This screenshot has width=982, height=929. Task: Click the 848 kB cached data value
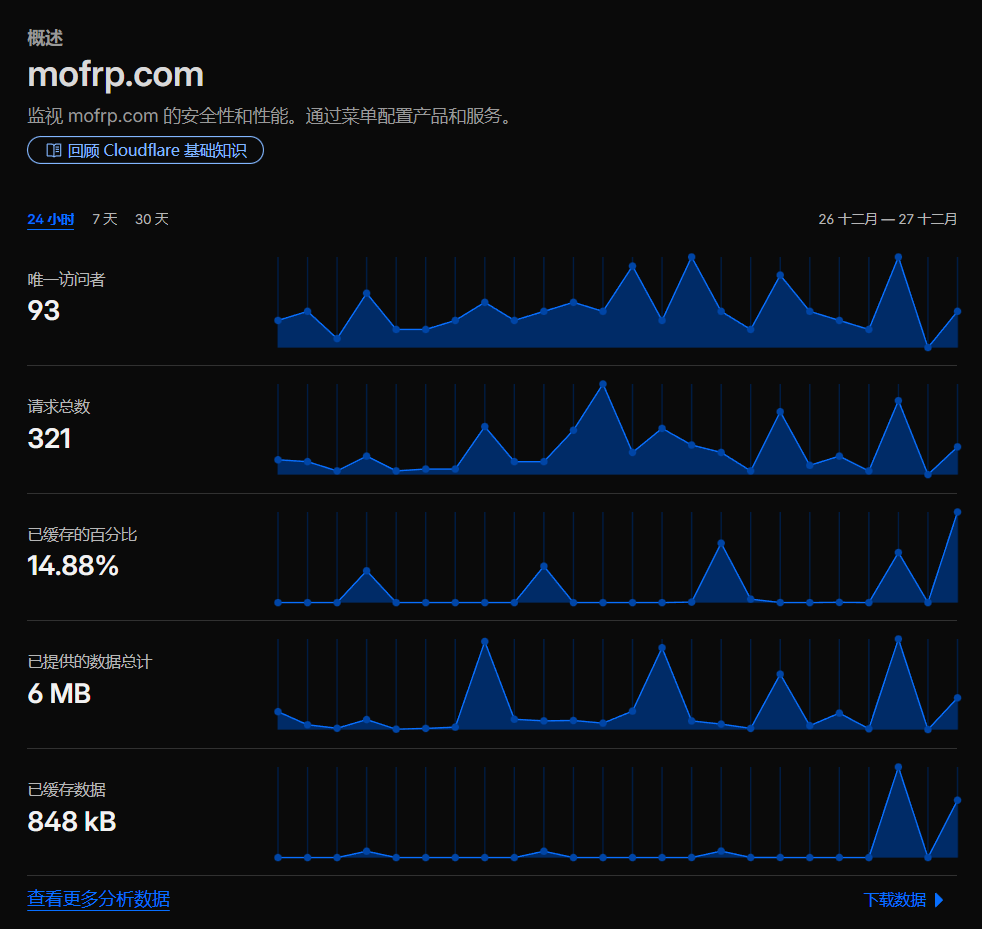[71, 823]
